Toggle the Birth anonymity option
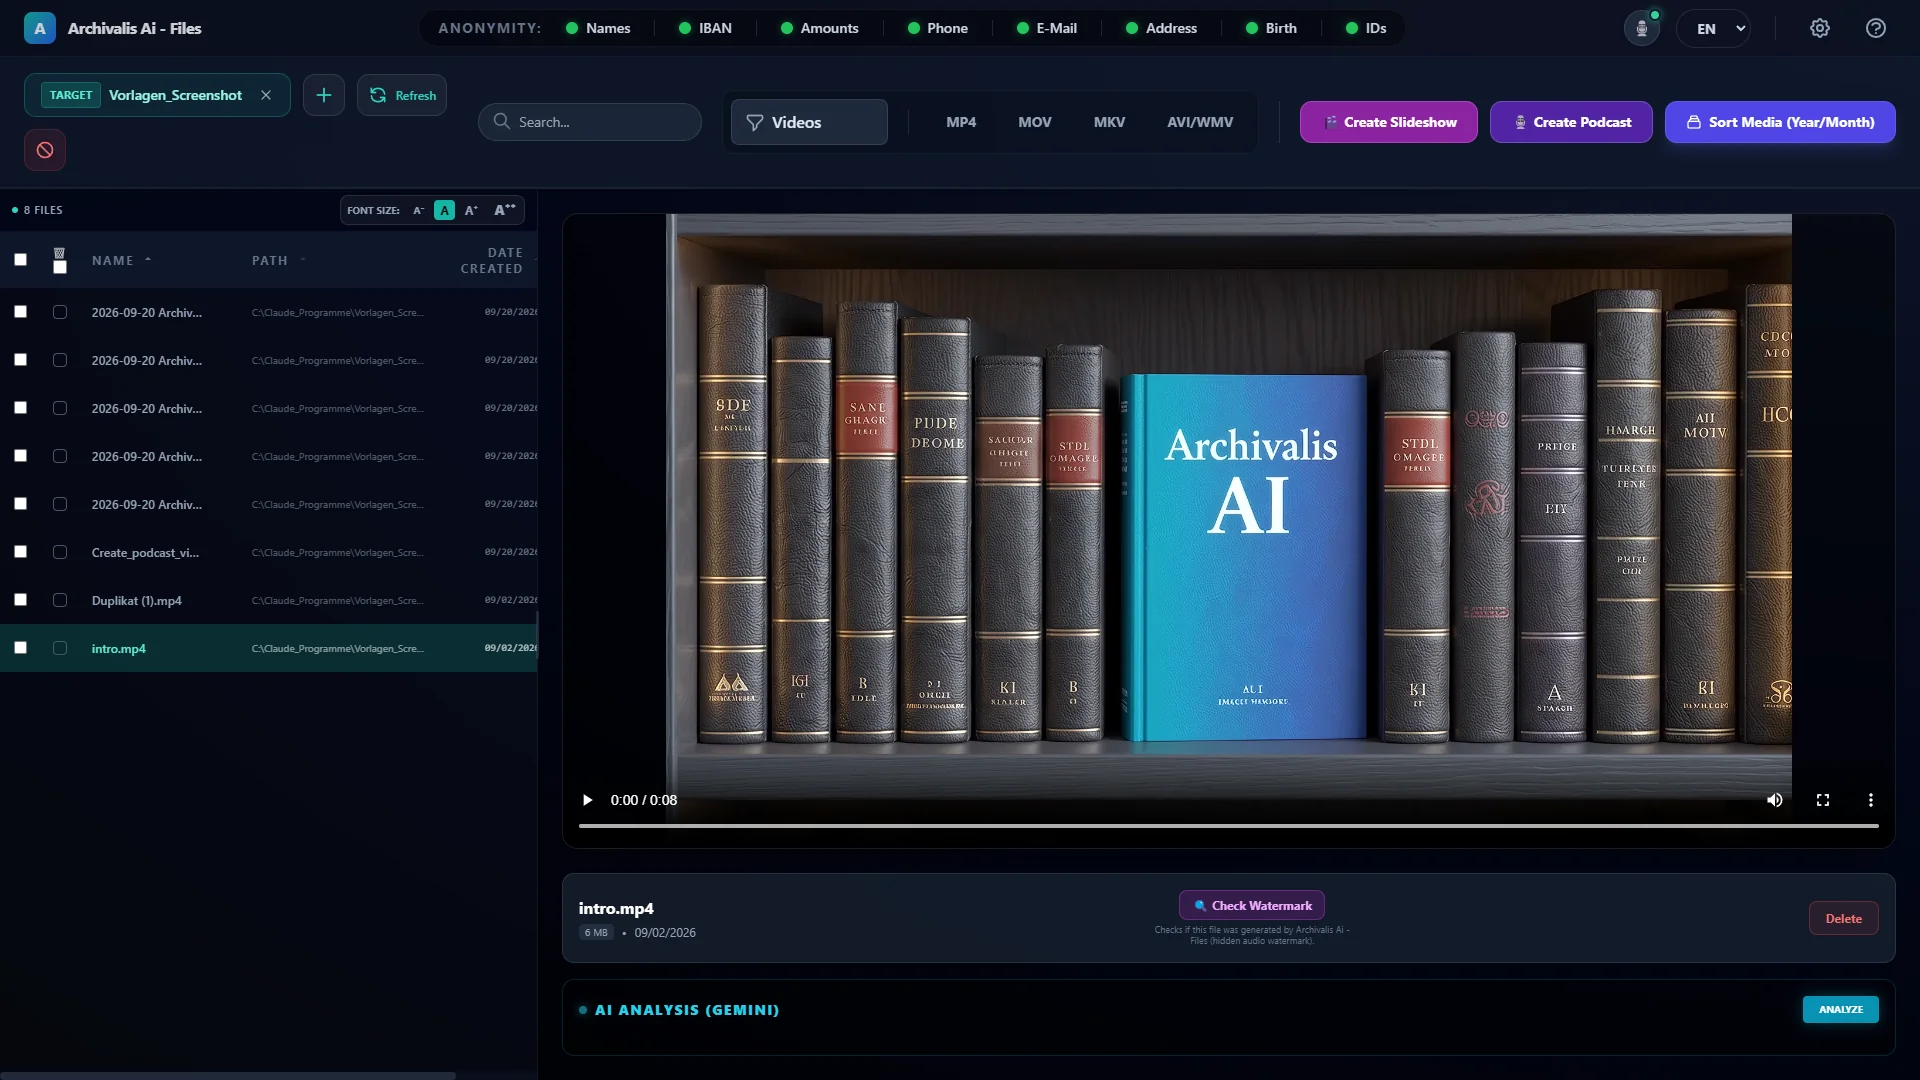1920x1080 pixels. coord(1271,28)
